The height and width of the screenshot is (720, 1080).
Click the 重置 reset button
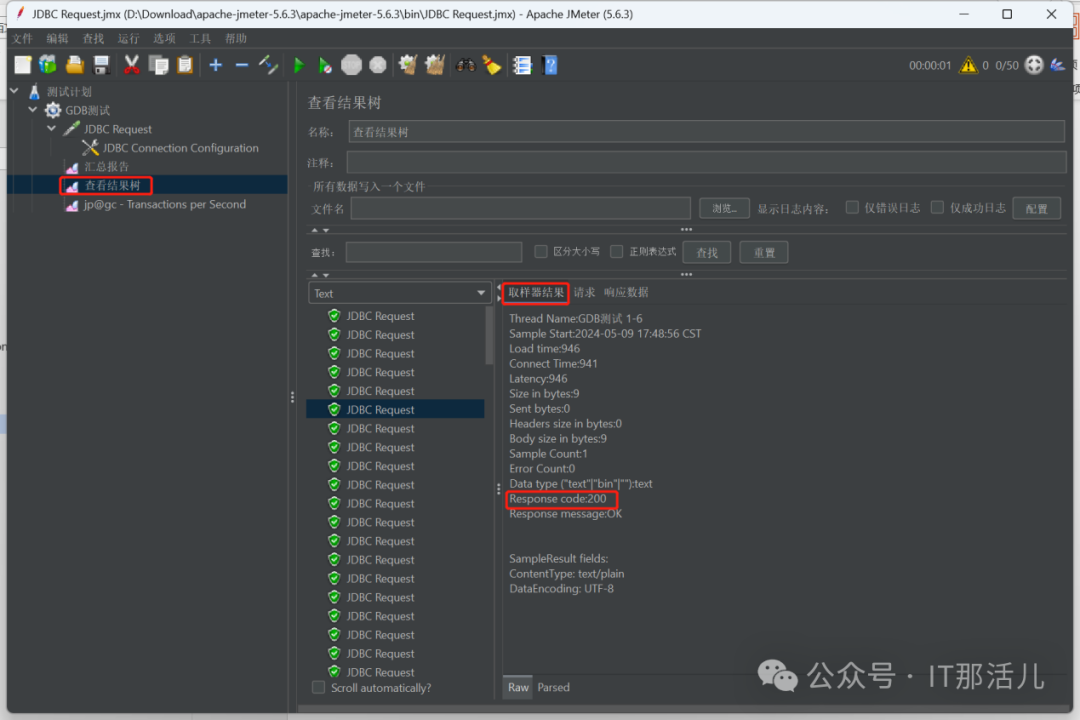pyautogui.click(x=764, y=252)
